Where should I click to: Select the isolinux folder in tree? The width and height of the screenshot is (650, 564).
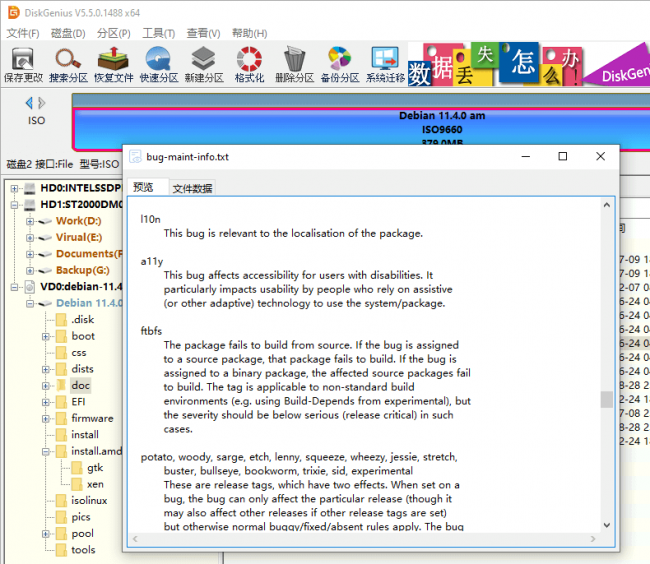click(x=89, y=501)
